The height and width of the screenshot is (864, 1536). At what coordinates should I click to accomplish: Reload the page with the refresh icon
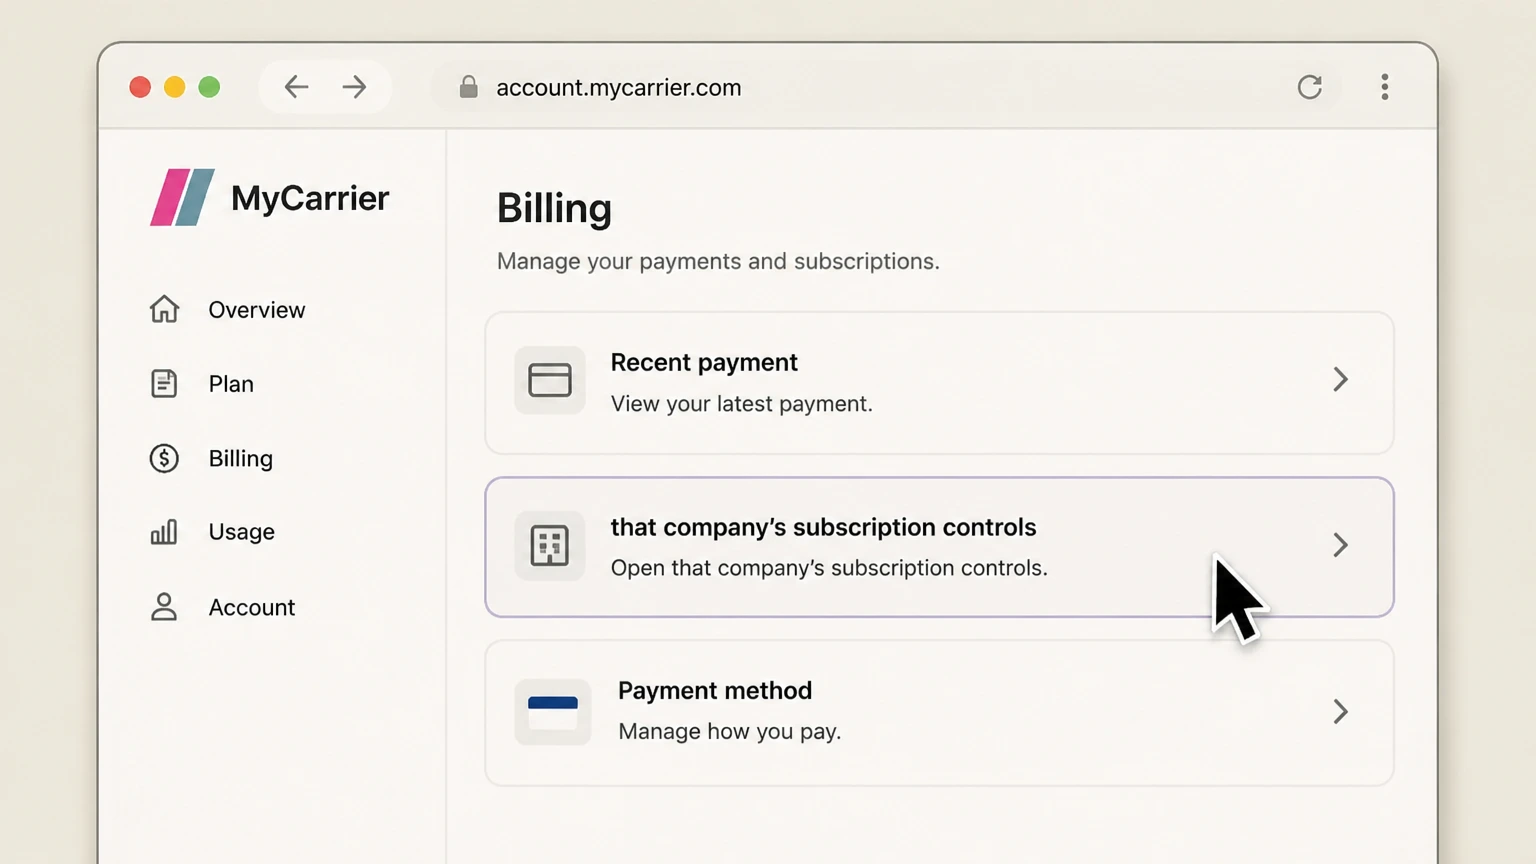(x=1310, y=87)
